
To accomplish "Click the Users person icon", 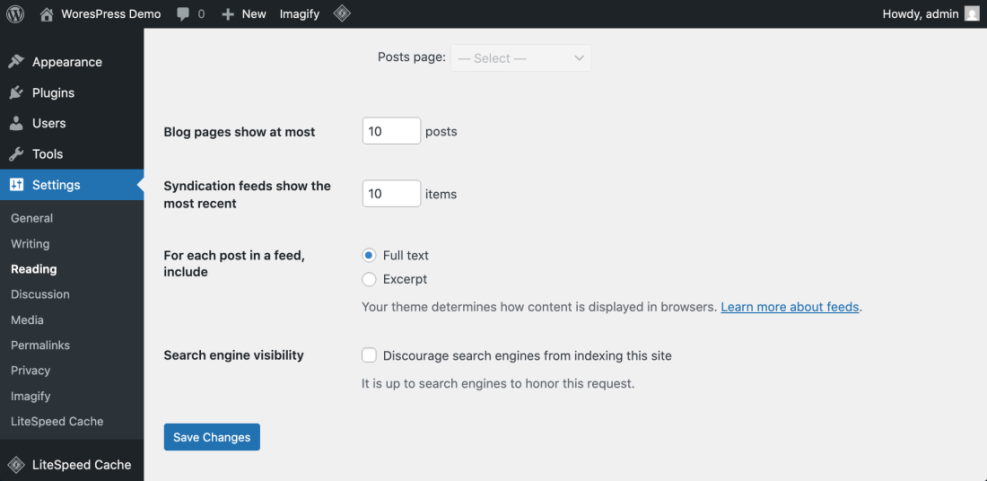I will point(16,123).
